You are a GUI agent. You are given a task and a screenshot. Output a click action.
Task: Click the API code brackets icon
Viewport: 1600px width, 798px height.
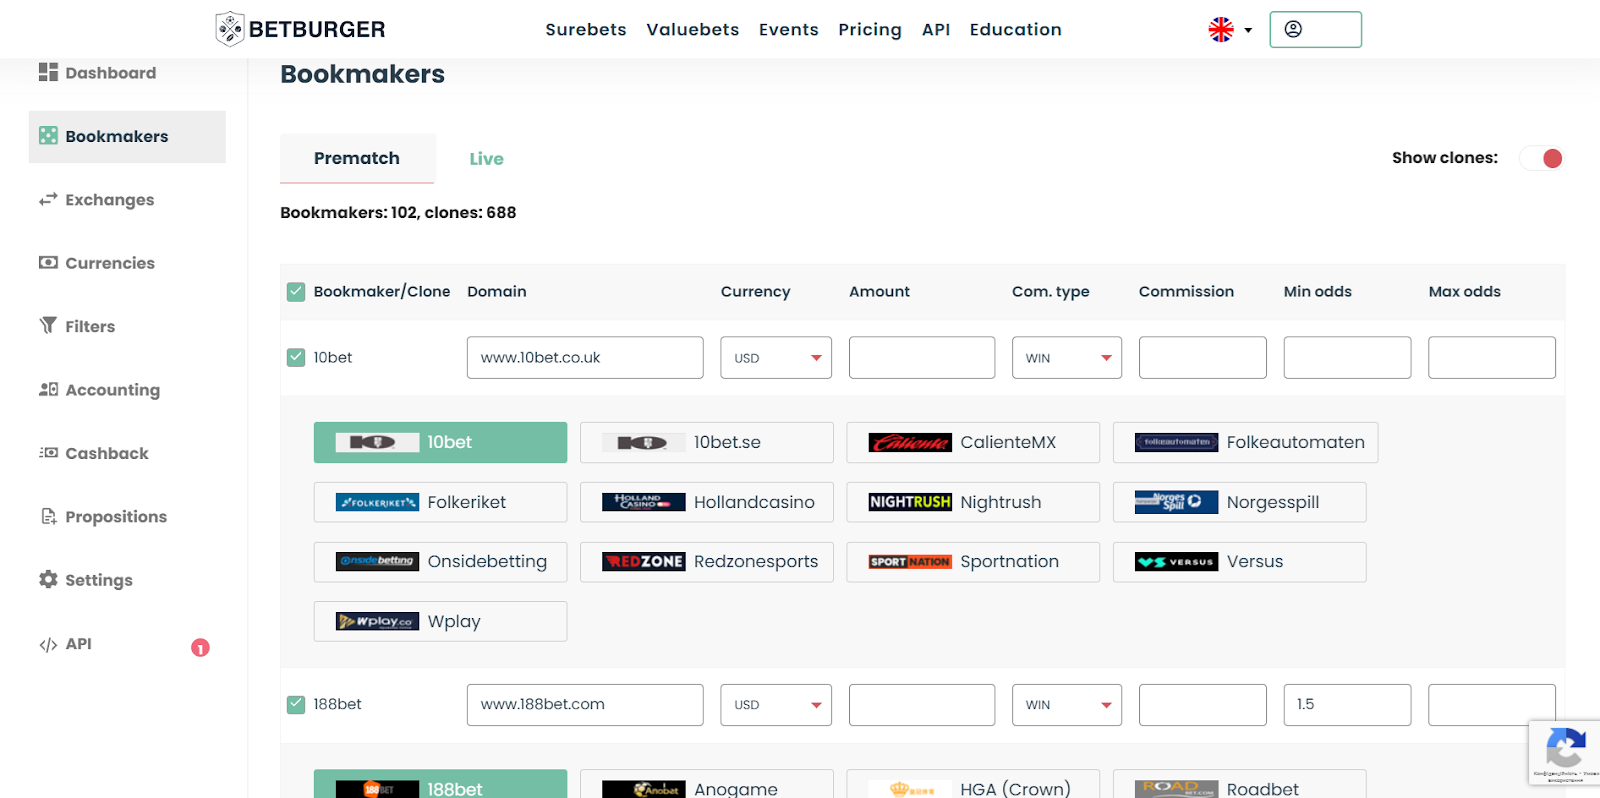point(48,644)
